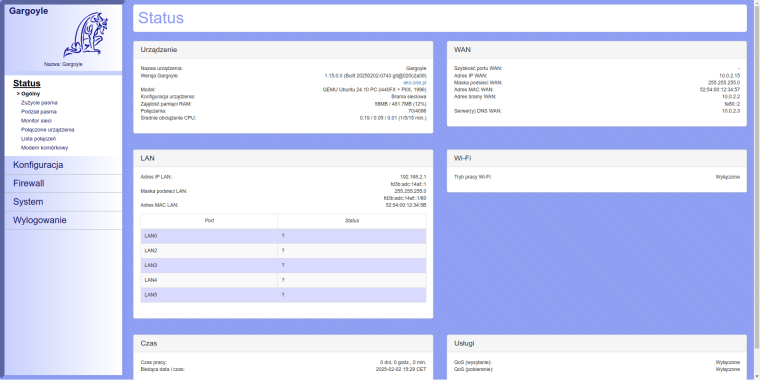Open the Firewall menu section

click(29, 183)
